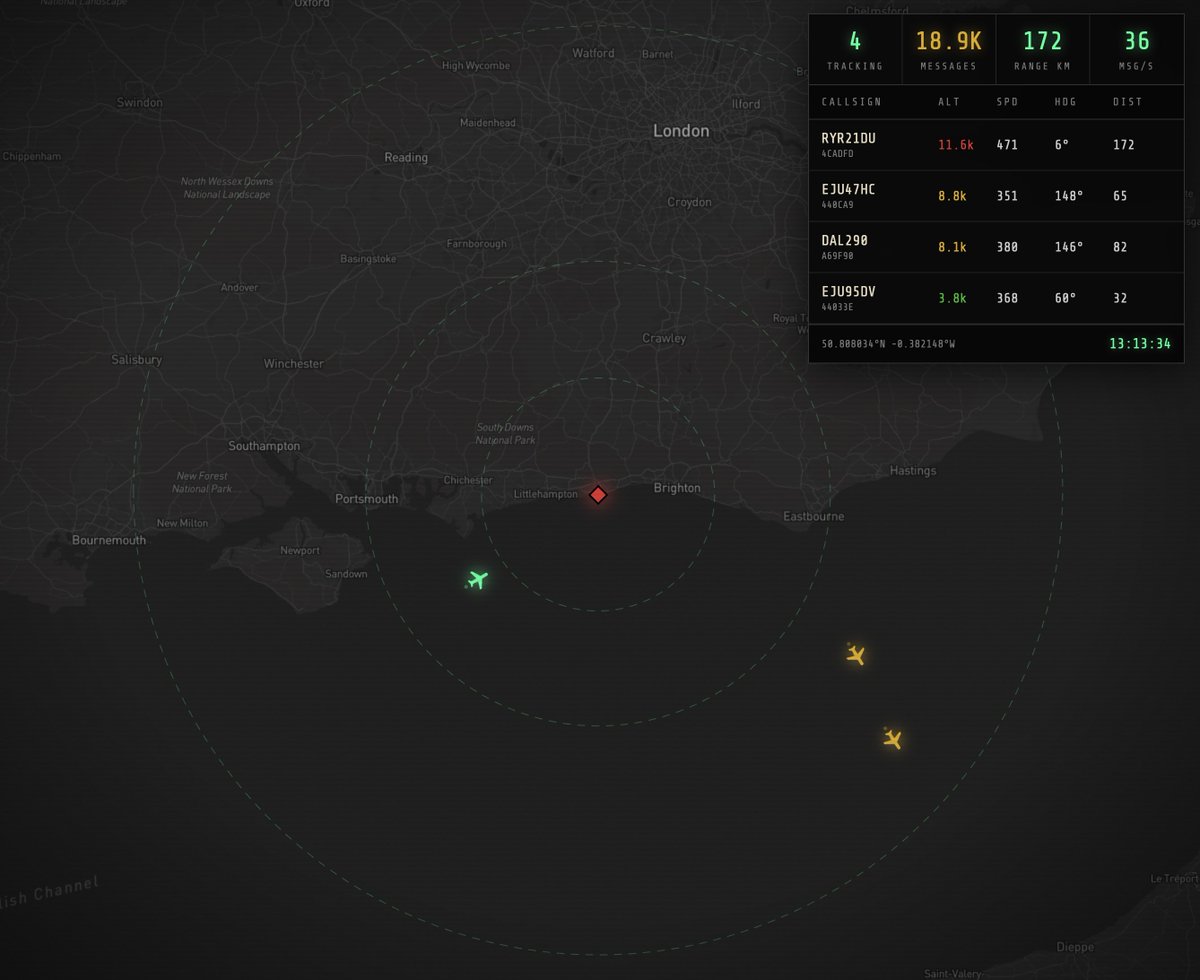Click the 172 distance value in RYR21DU row
The height and width of the screenshot is (980, 1200).
pos(1123,145)
